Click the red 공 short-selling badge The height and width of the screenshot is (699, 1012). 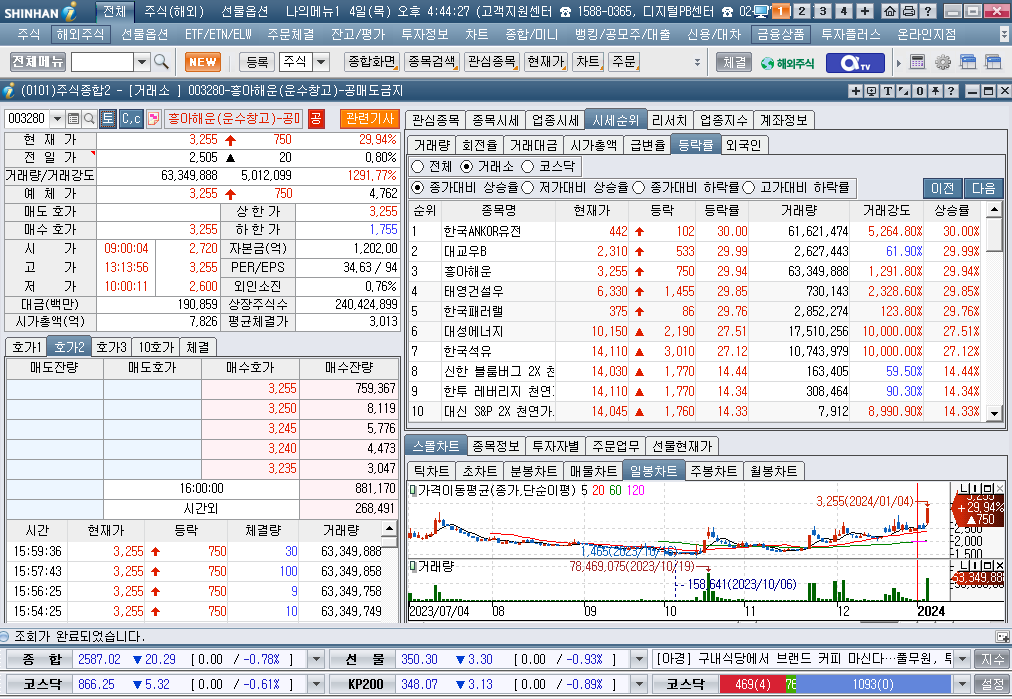click(316, 119)
